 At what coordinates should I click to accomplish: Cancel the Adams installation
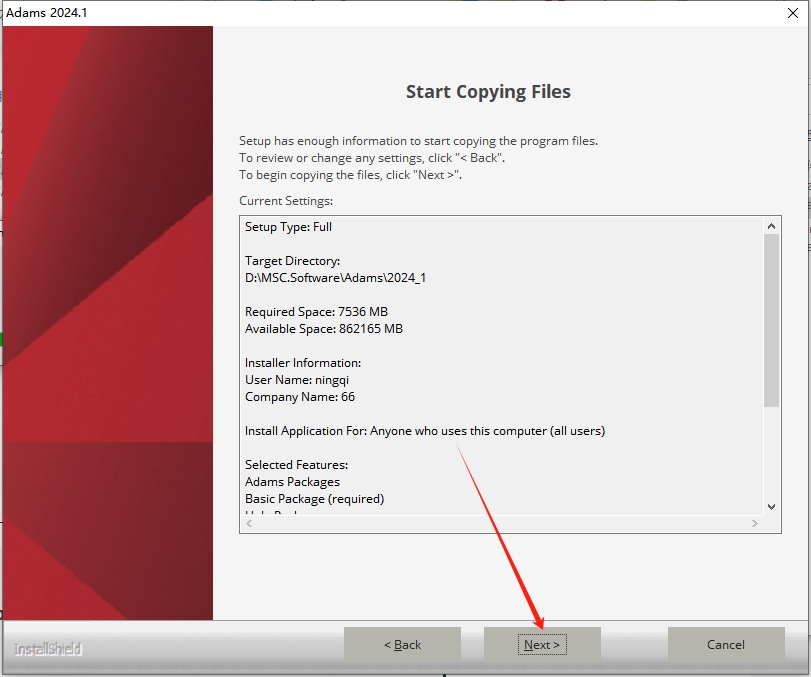pyautogui.click(x=725, y=645)
